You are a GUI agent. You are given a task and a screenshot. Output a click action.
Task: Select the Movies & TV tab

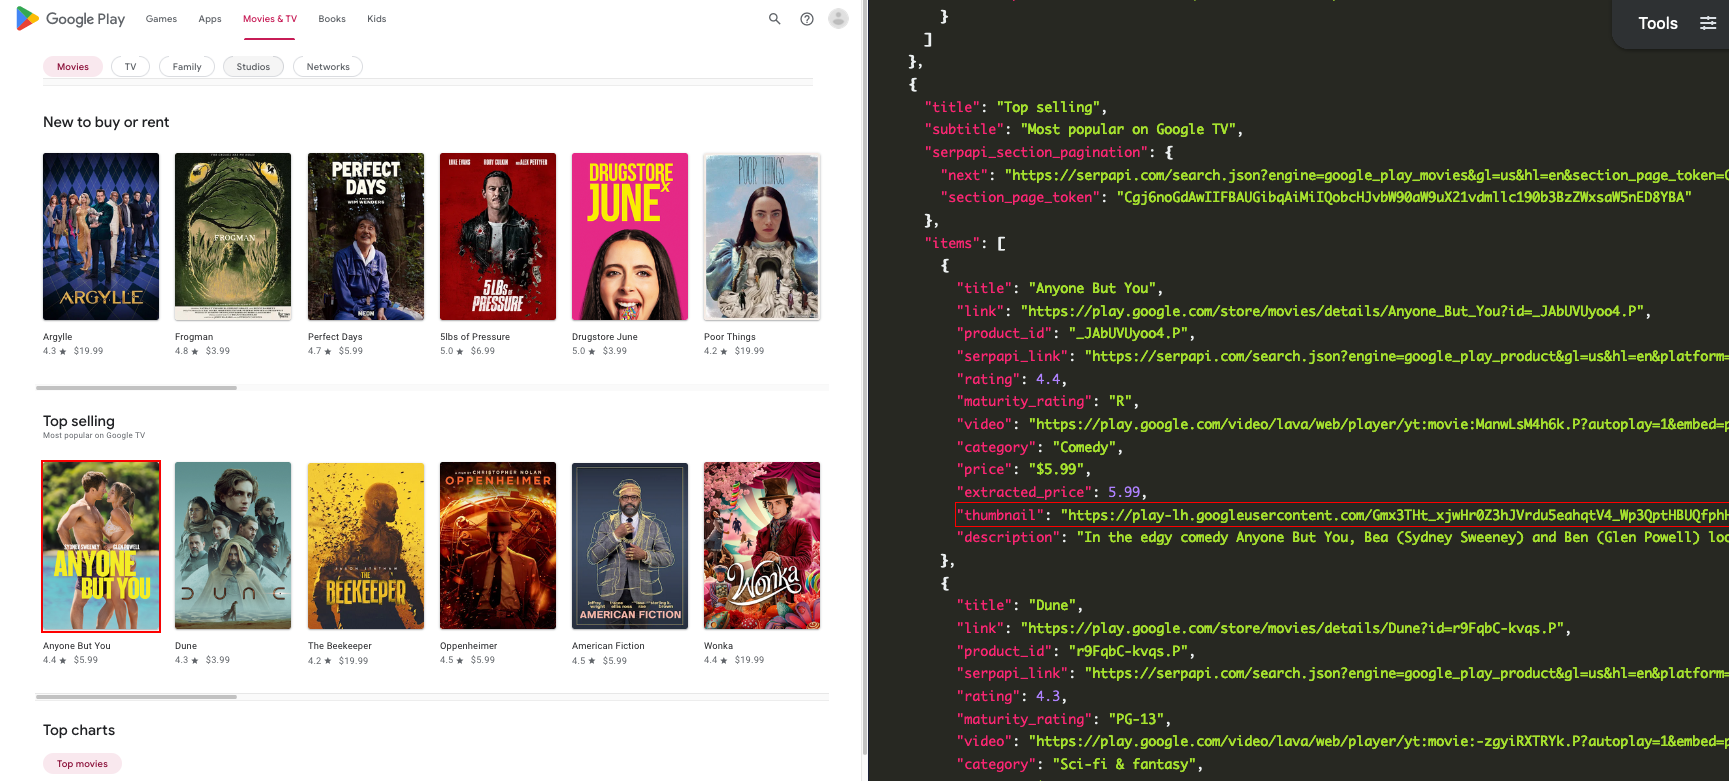click(270, 19)
